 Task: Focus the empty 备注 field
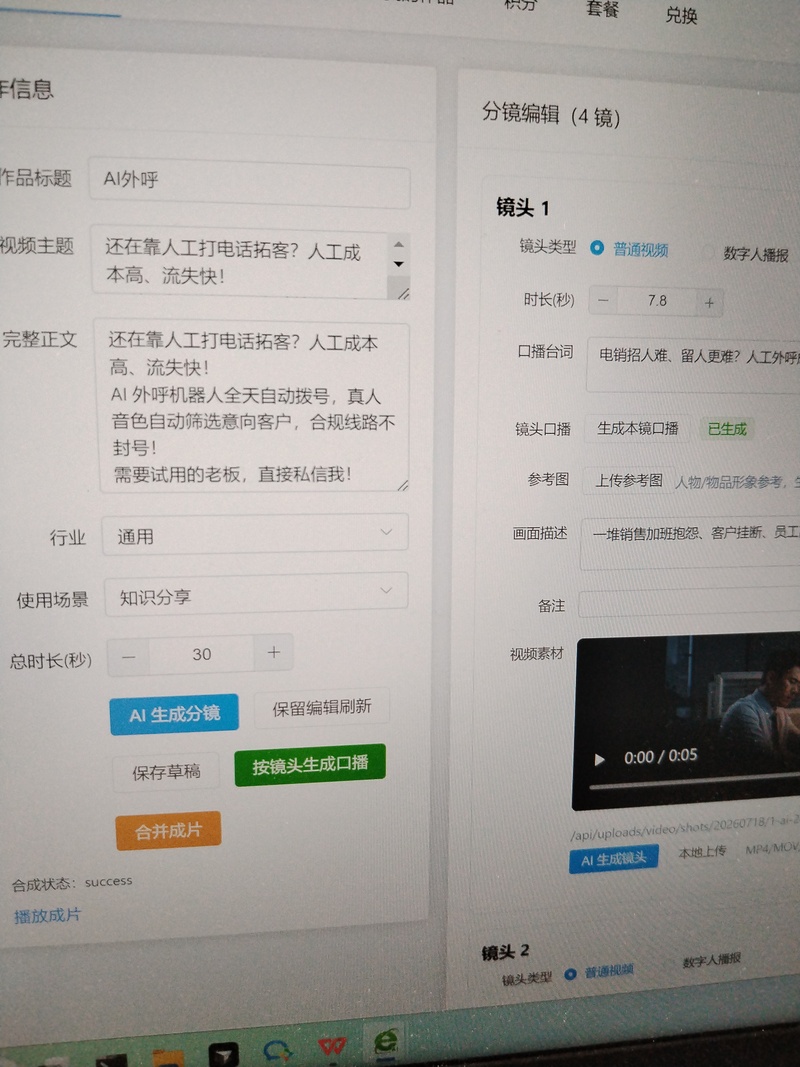pos(688,602)
